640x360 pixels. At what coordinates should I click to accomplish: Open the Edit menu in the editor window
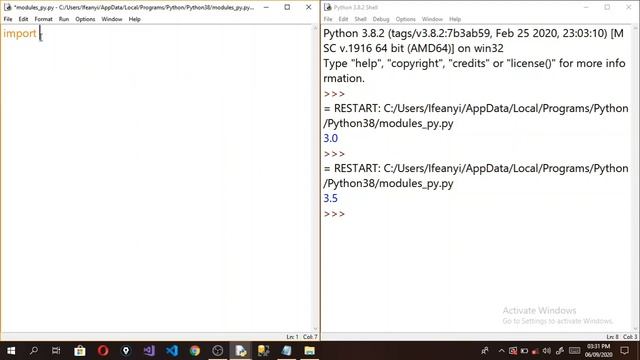(x=23, y=19)
